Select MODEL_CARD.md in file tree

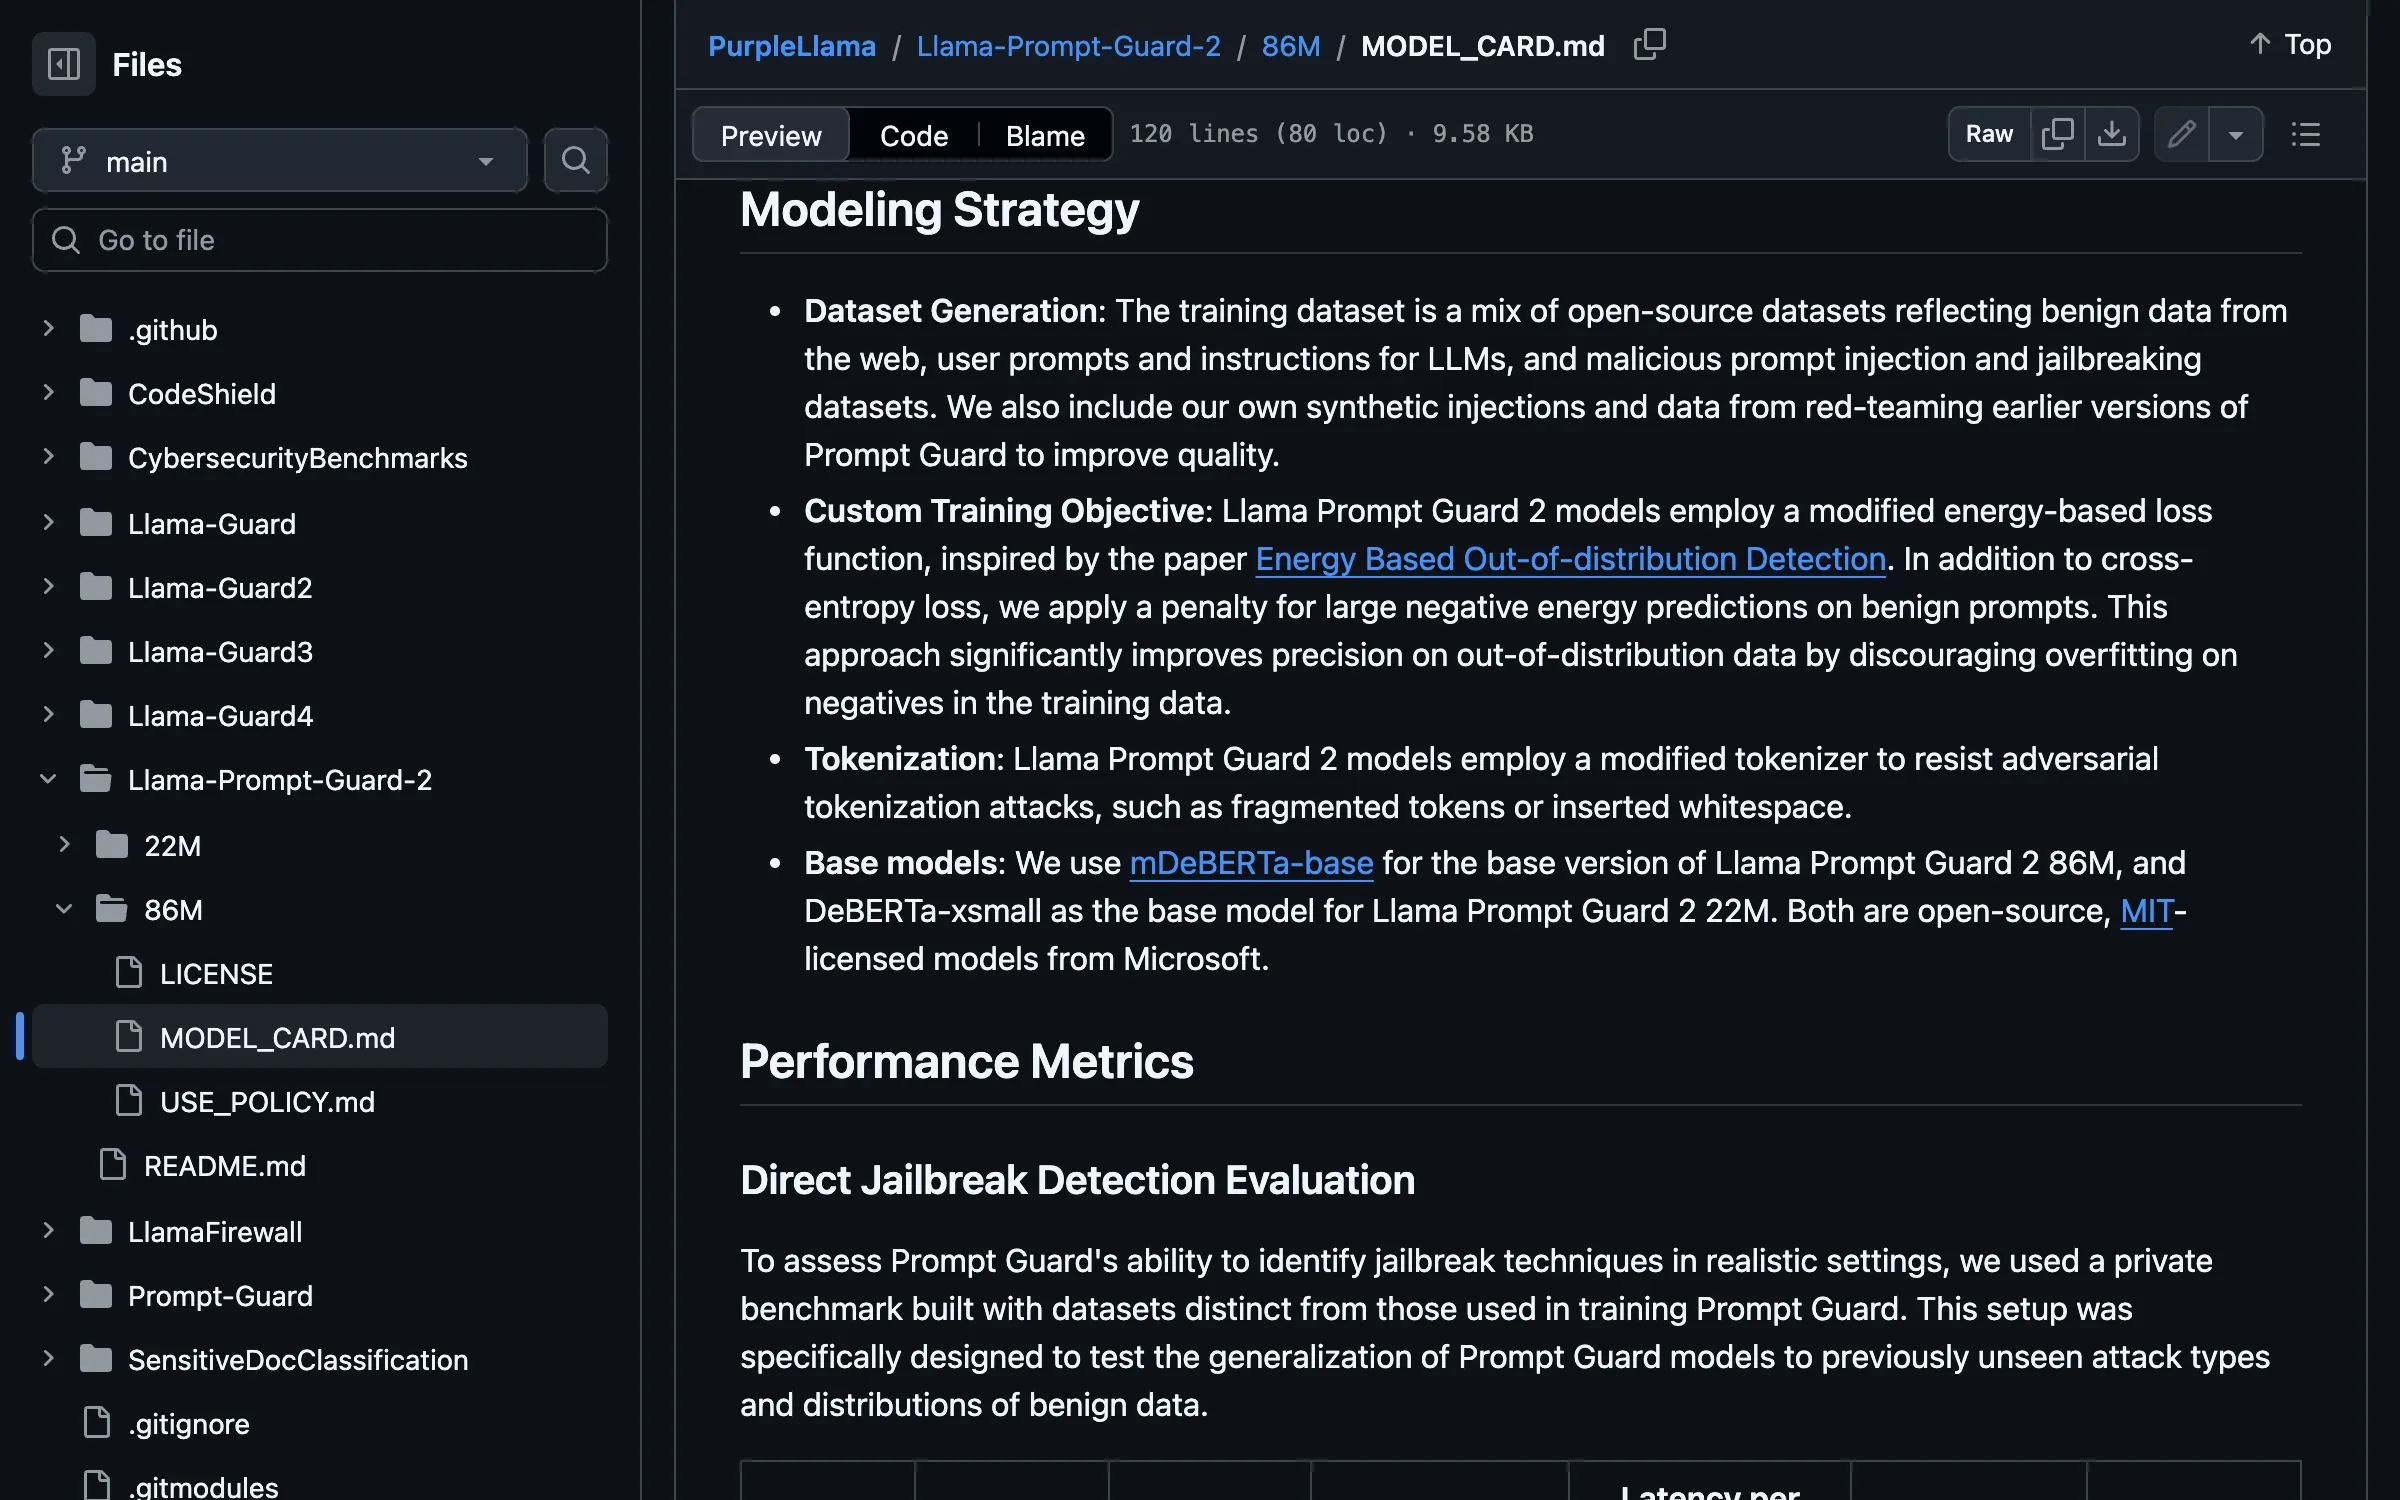coord(320,1037)
